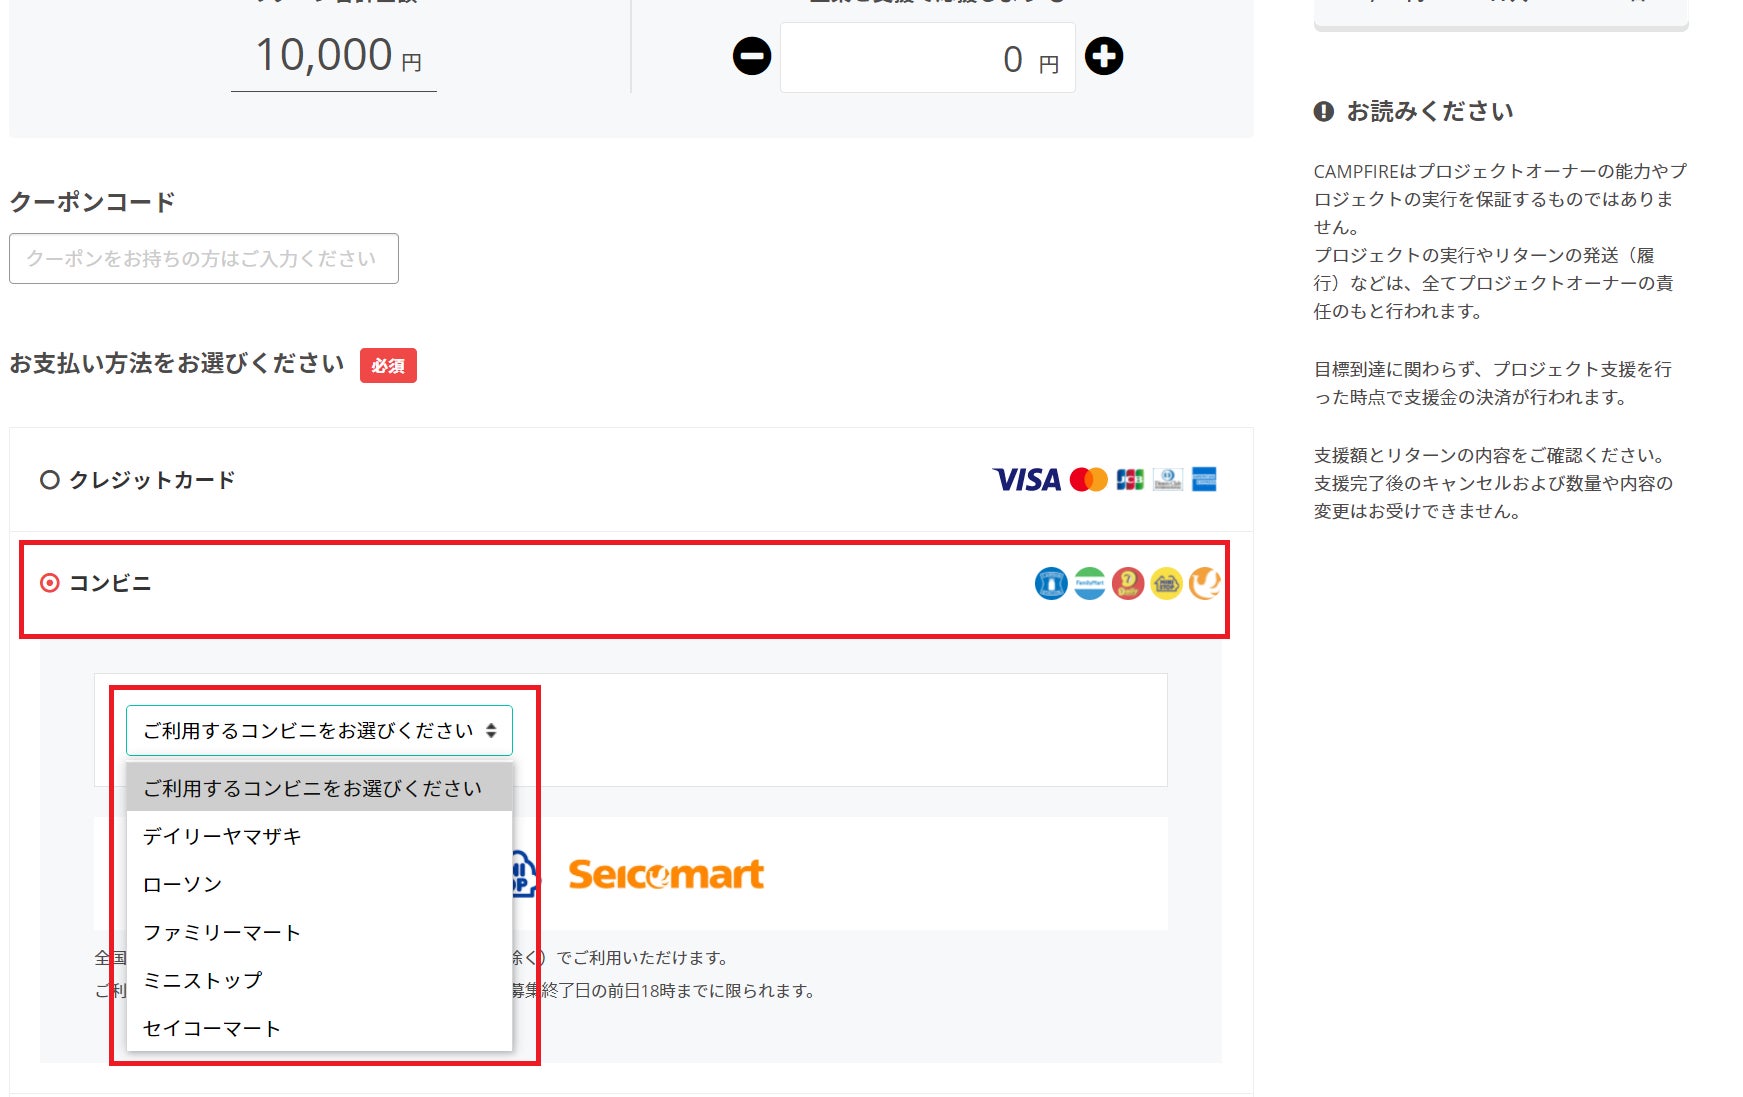Image resolution: width=1743 pixels, height=1097 pixels.
Task: Click the JCB card logo
Action: (1130, 480)
